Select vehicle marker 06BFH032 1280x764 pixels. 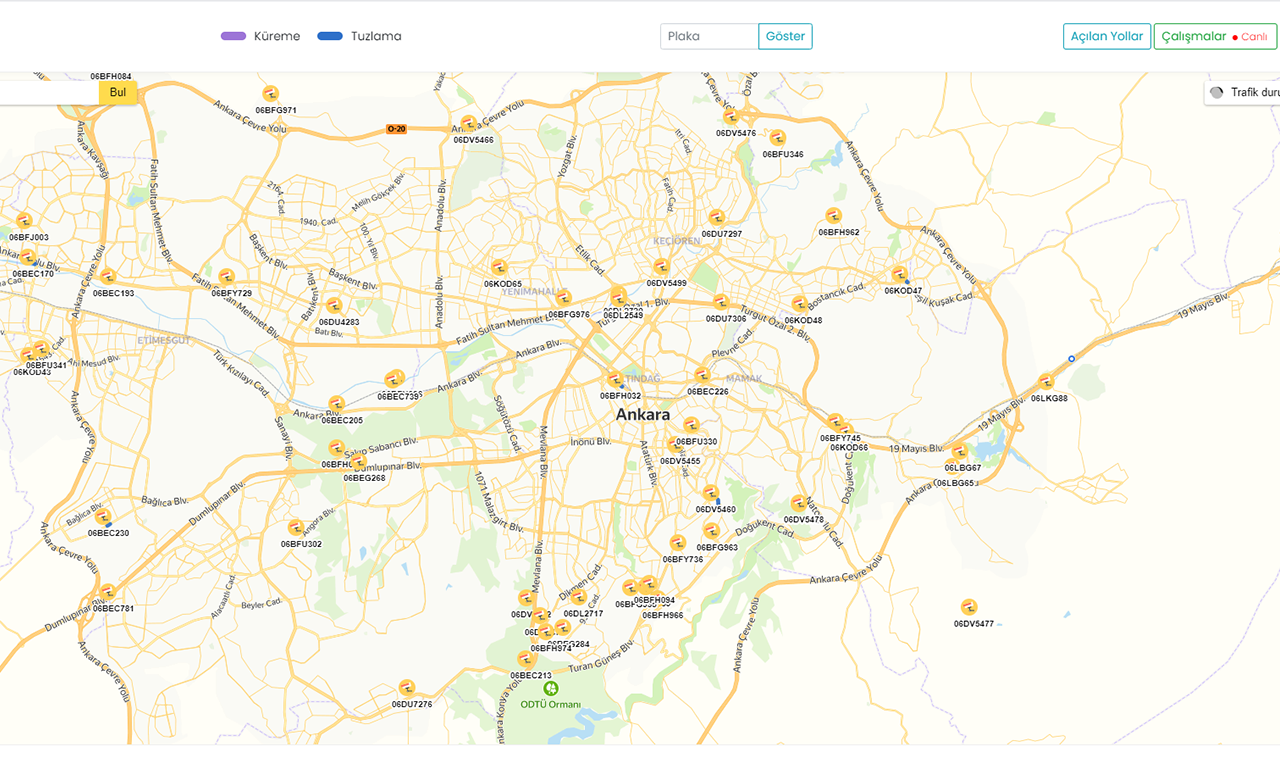coord(615,379)
